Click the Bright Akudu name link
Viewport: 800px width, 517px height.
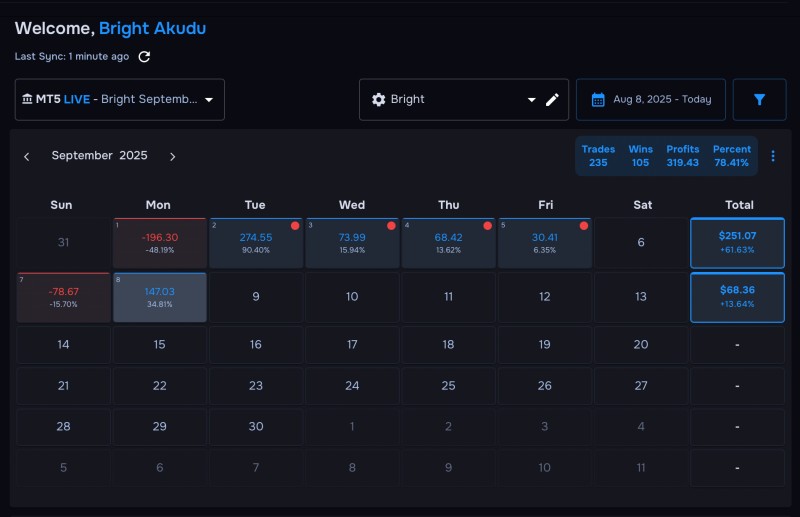point(153,29)
